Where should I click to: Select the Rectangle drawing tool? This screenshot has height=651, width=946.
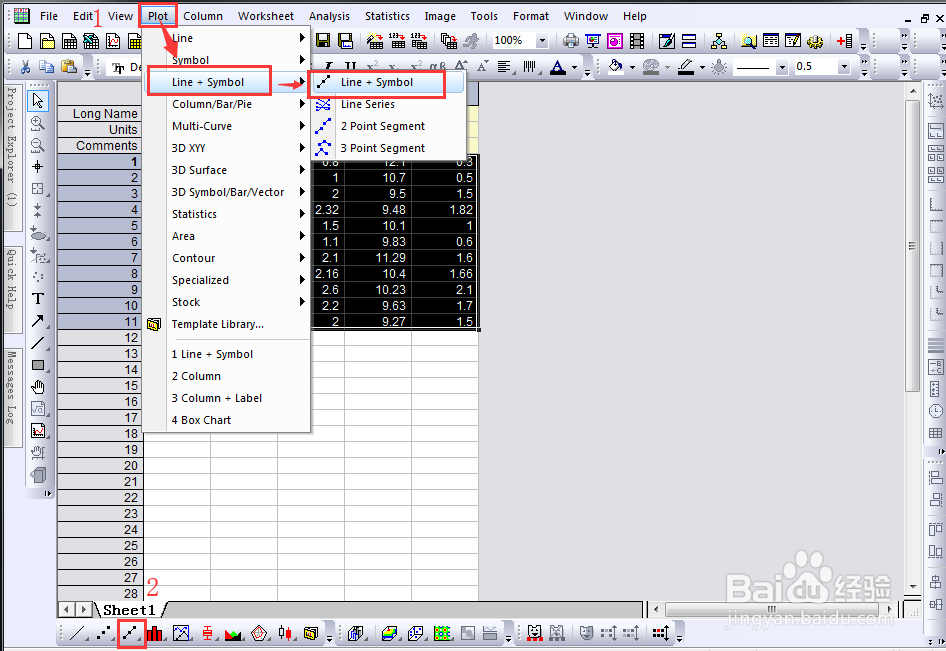(37, 365)
